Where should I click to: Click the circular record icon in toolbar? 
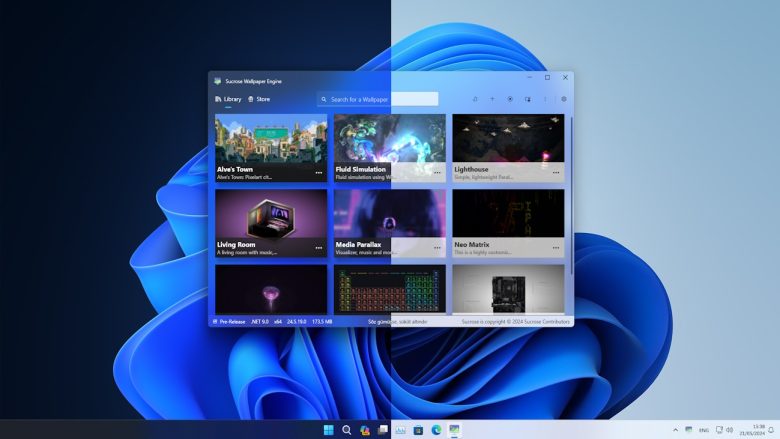click(x=510, y=99)
